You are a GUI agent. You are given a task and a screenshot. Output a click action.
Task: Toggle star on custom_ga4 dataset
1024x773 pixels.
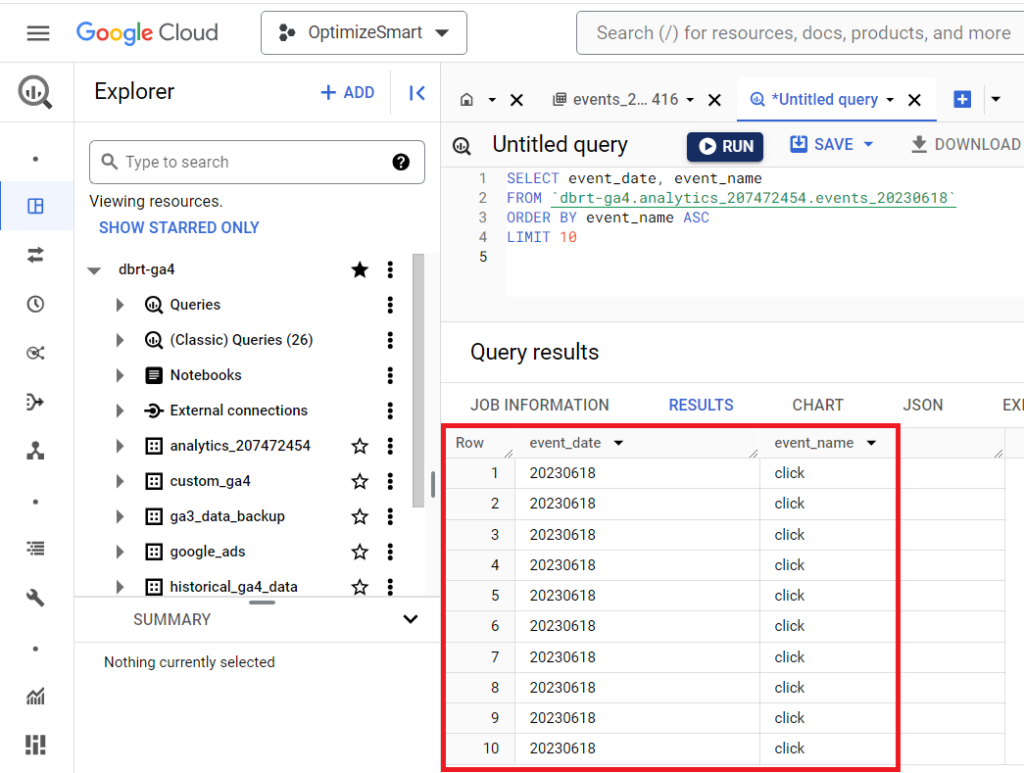(x=359, y=481)
